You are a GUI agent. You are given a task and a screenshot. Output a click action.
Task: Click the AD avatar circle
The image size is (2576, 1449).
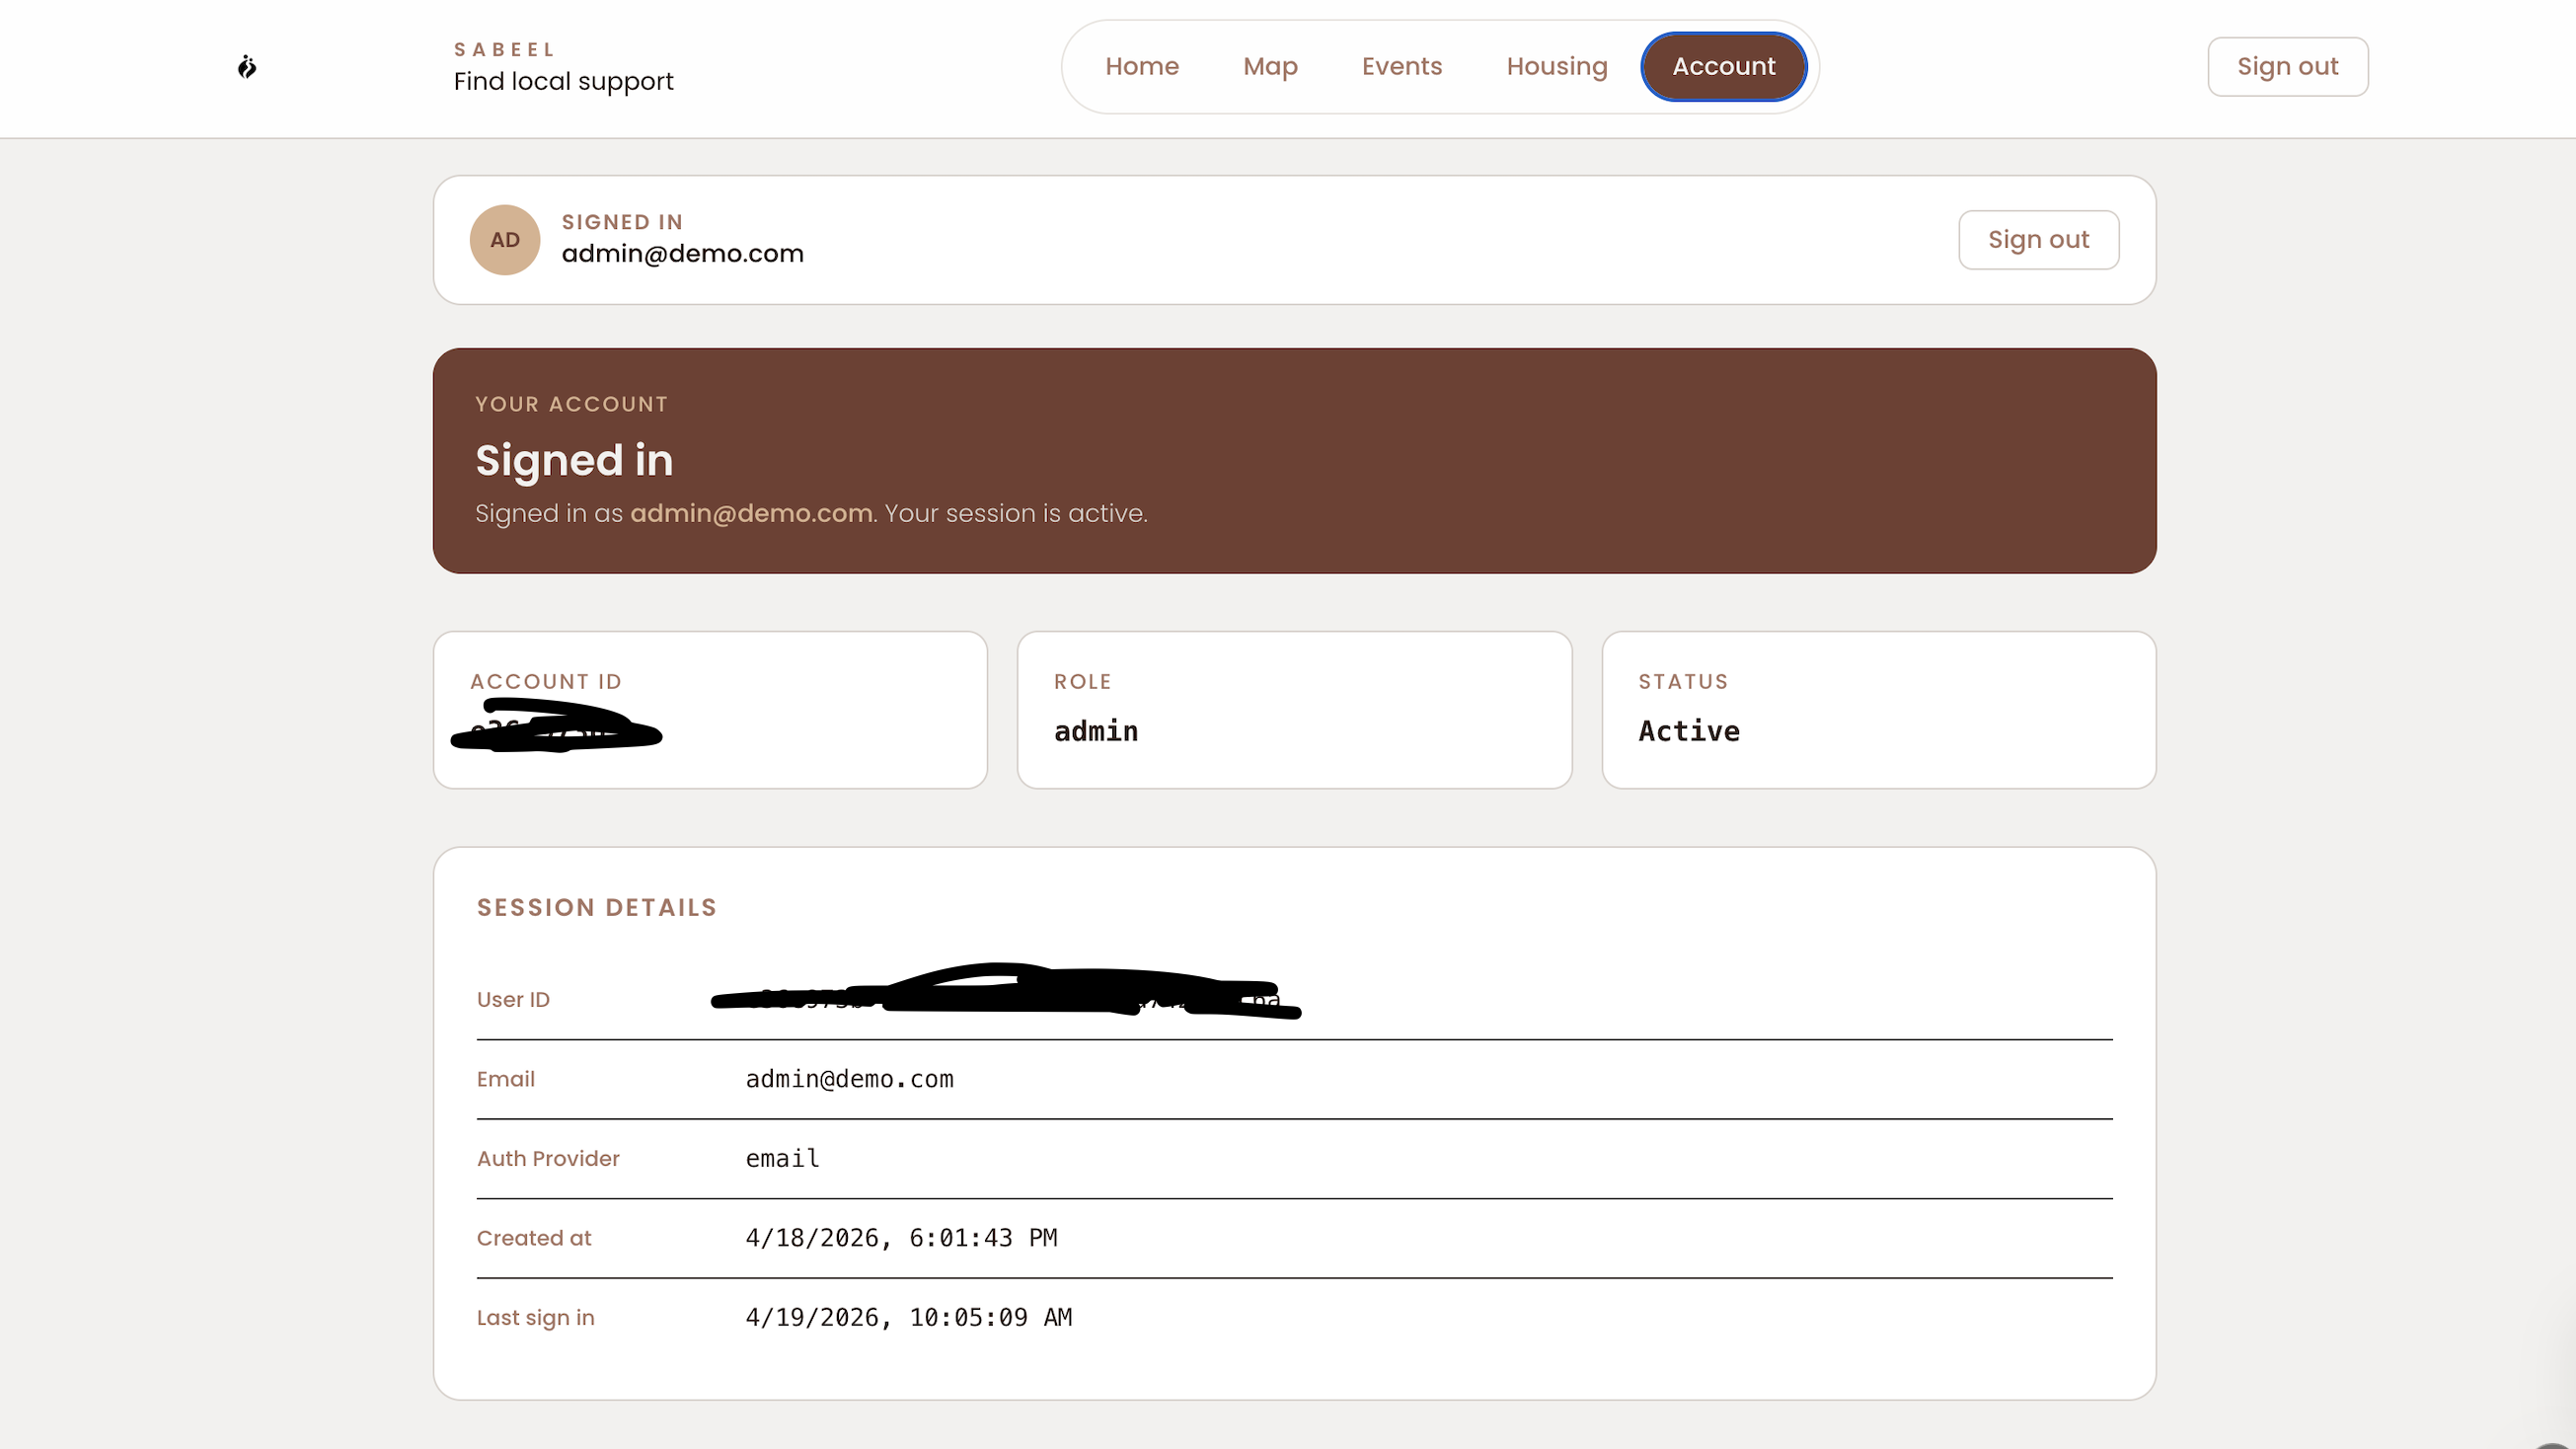point(505,240)
